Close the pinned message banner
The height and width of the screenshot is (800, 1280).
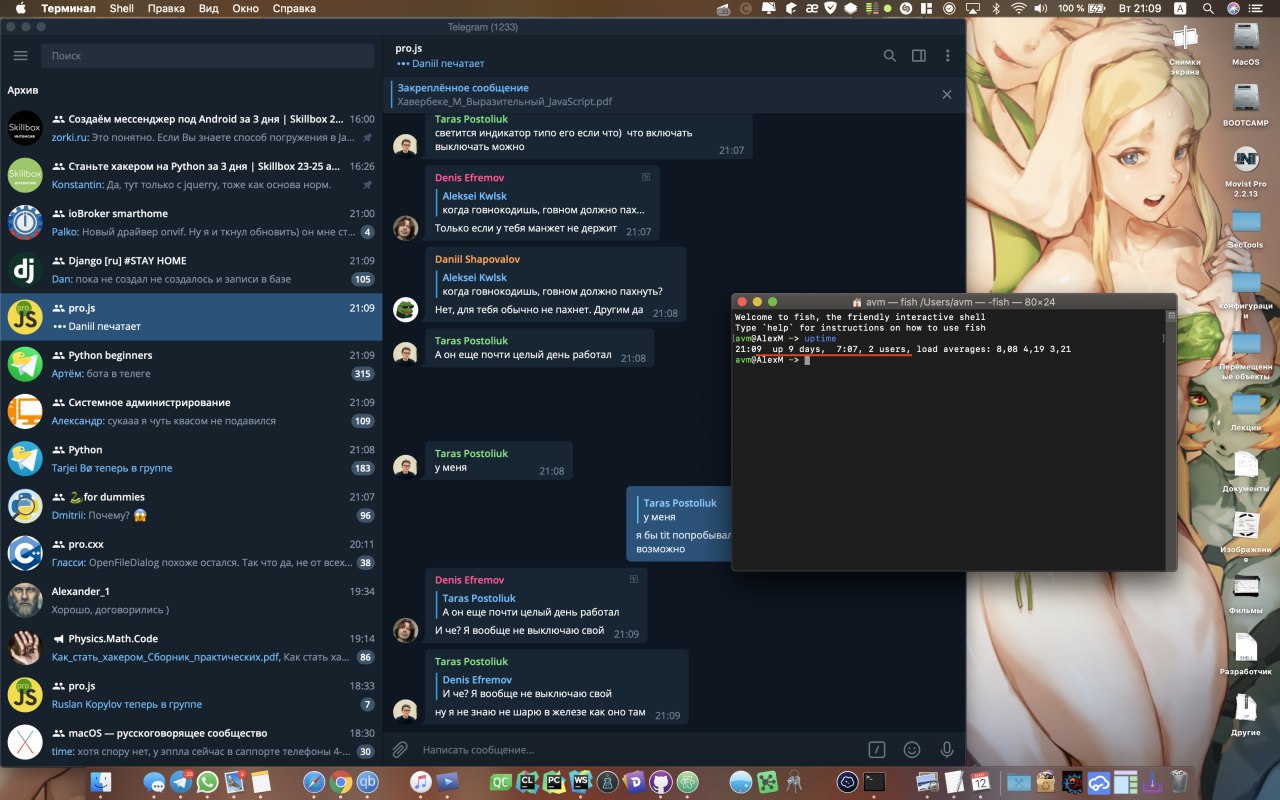pyautogui.click(x=947, y=94)
